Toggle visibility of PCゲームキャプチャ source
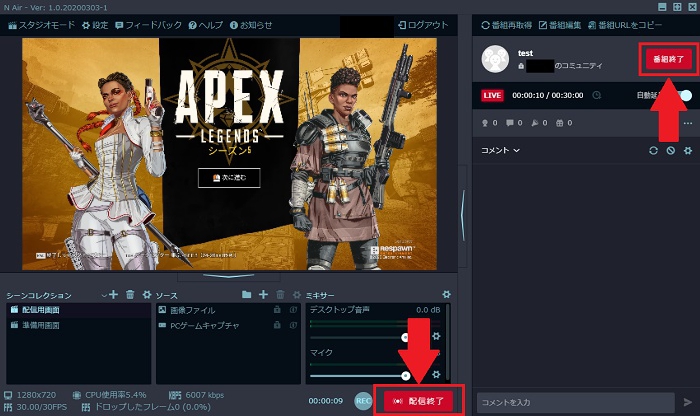Image resolution: width=700 pixels, height=416 pixels. [293, 325]
